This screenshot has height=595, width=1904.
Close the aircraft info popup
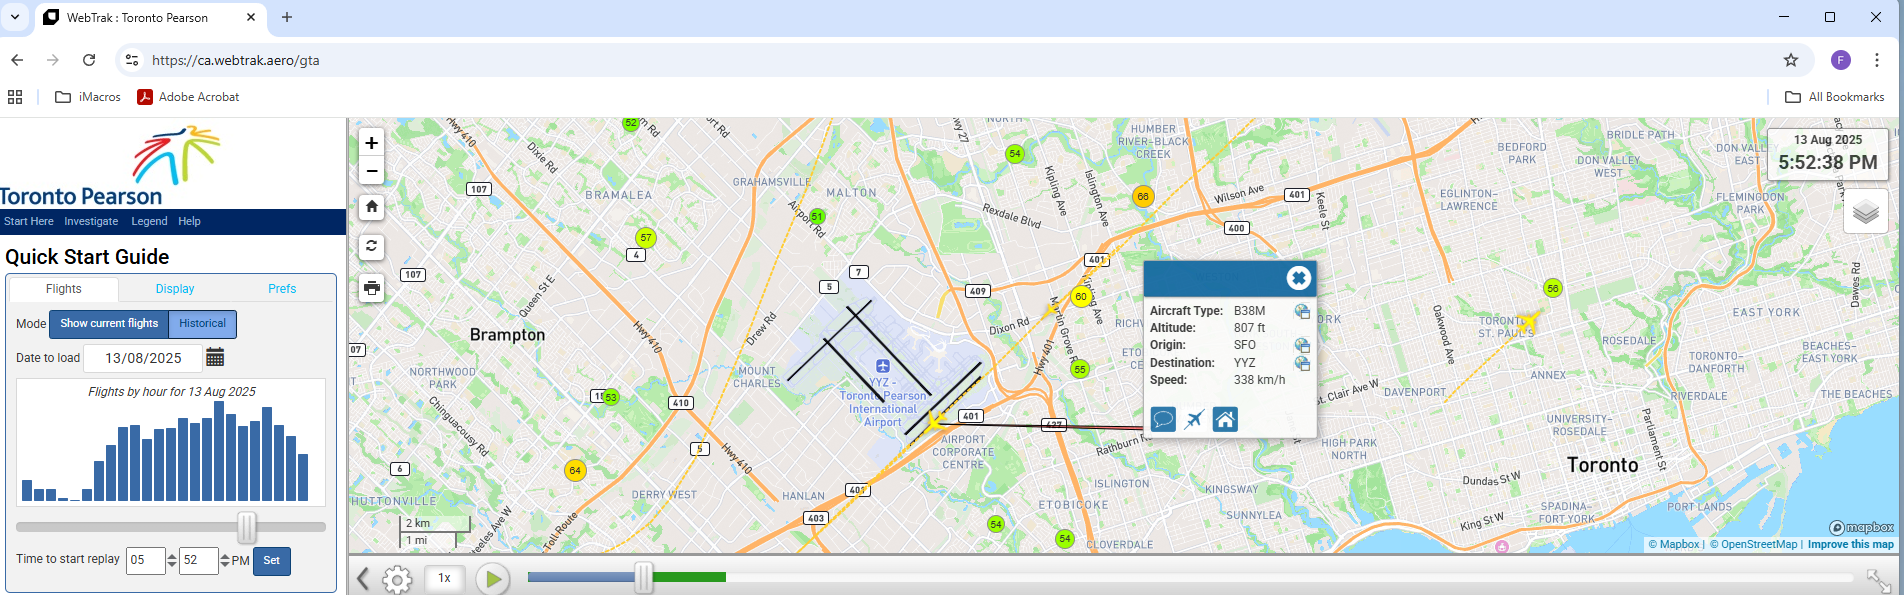[x=1298, y=278]
